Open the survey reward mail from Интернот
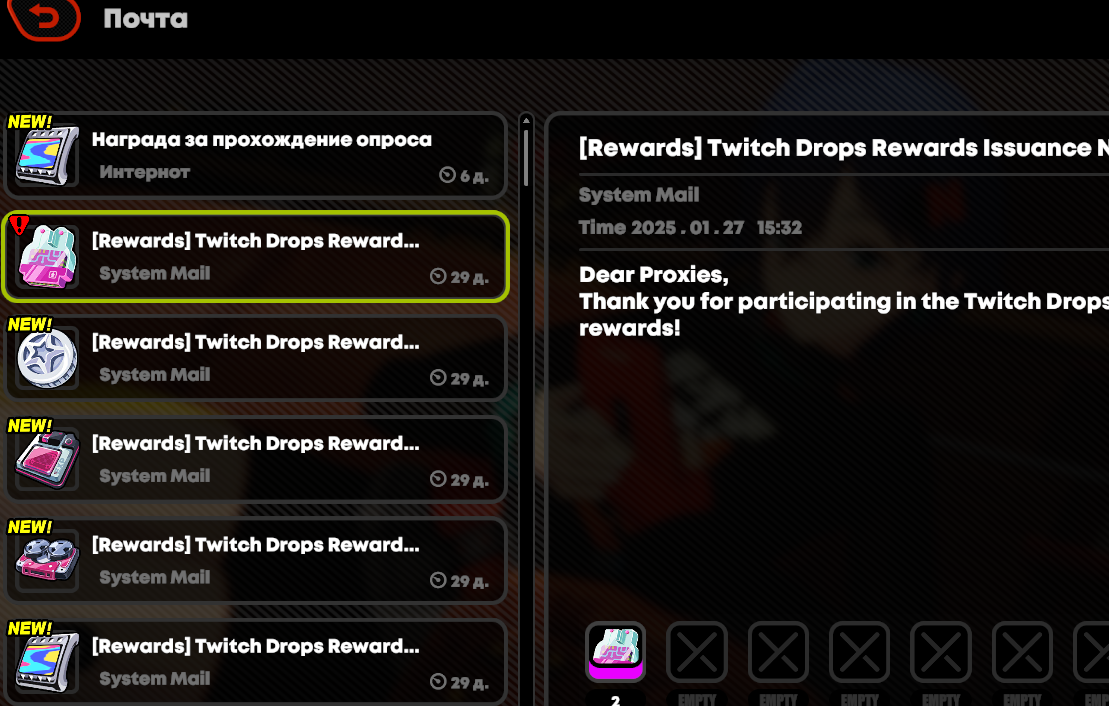This screenshot has width=1109, height=706. point(256,155)
